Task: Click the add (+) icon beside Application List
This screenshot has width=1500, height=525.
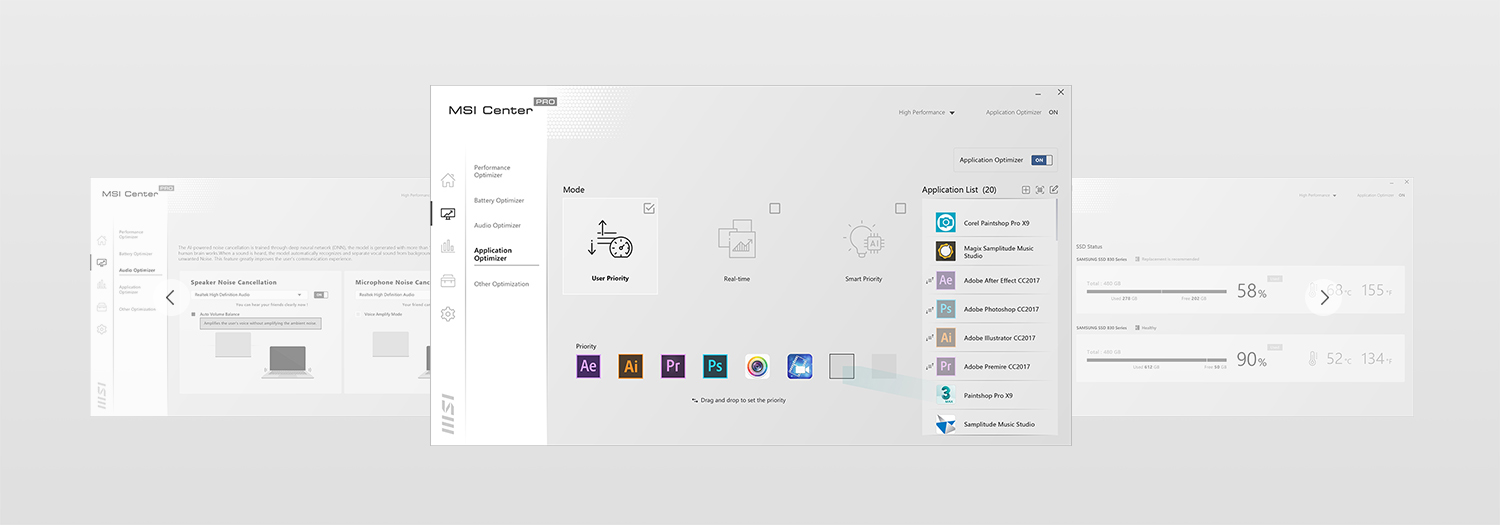Action: [x=1025, y=190]
